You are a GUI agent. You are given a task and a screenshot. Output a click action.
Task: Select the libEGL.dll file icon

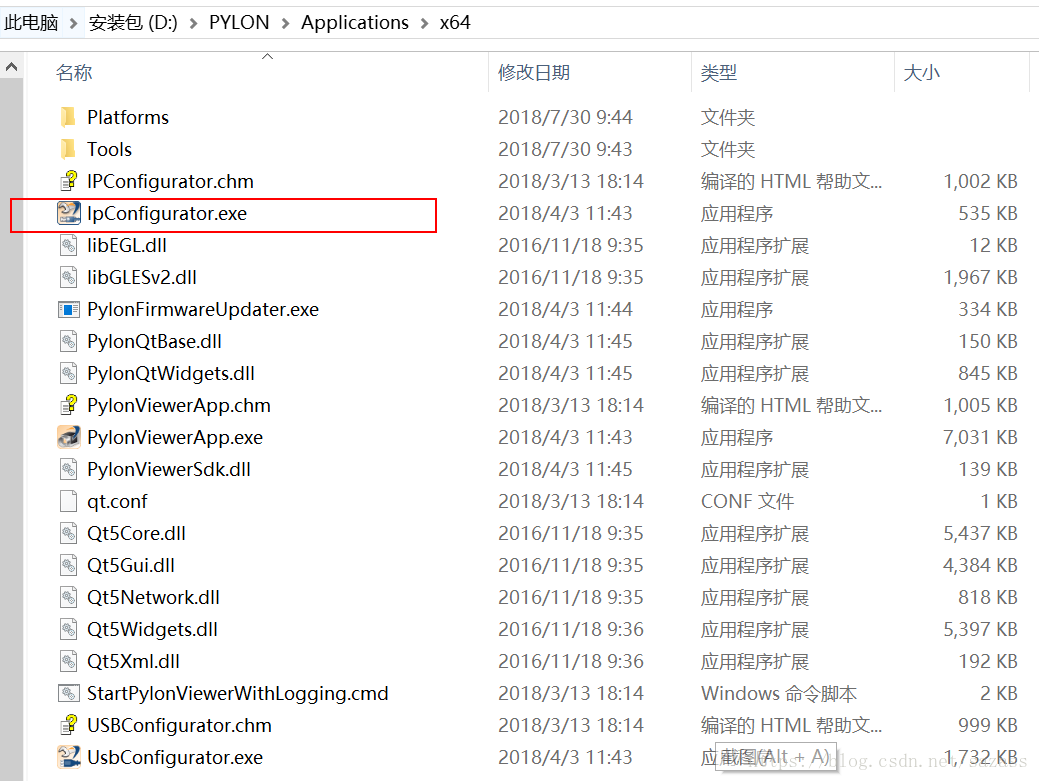coord(68,245)
